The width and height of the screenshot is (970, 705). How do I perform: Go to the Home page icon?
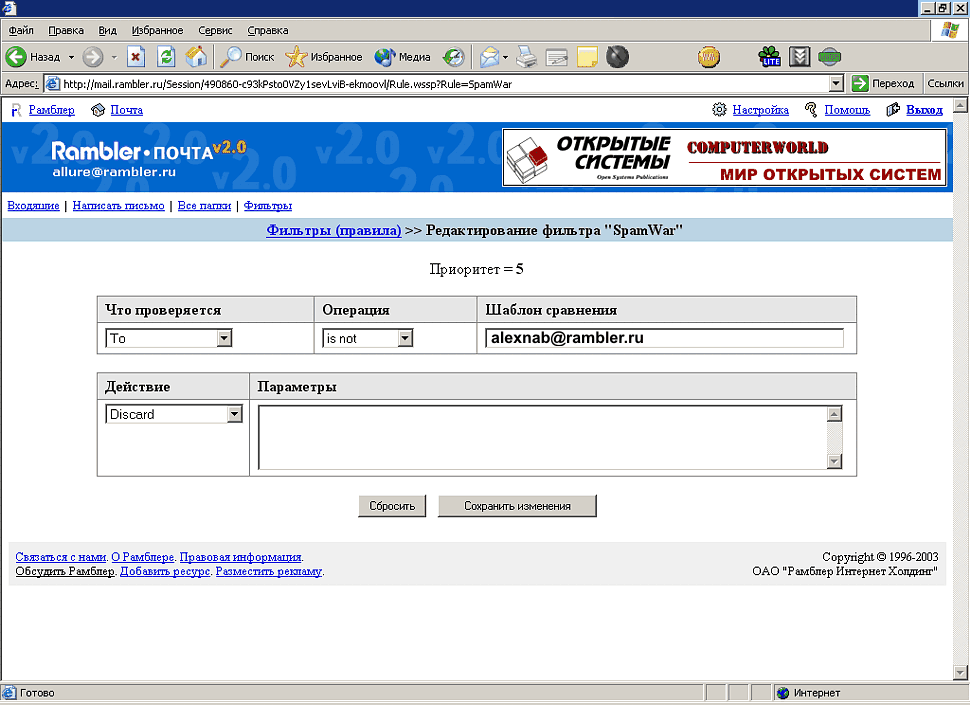coord(196,57)
